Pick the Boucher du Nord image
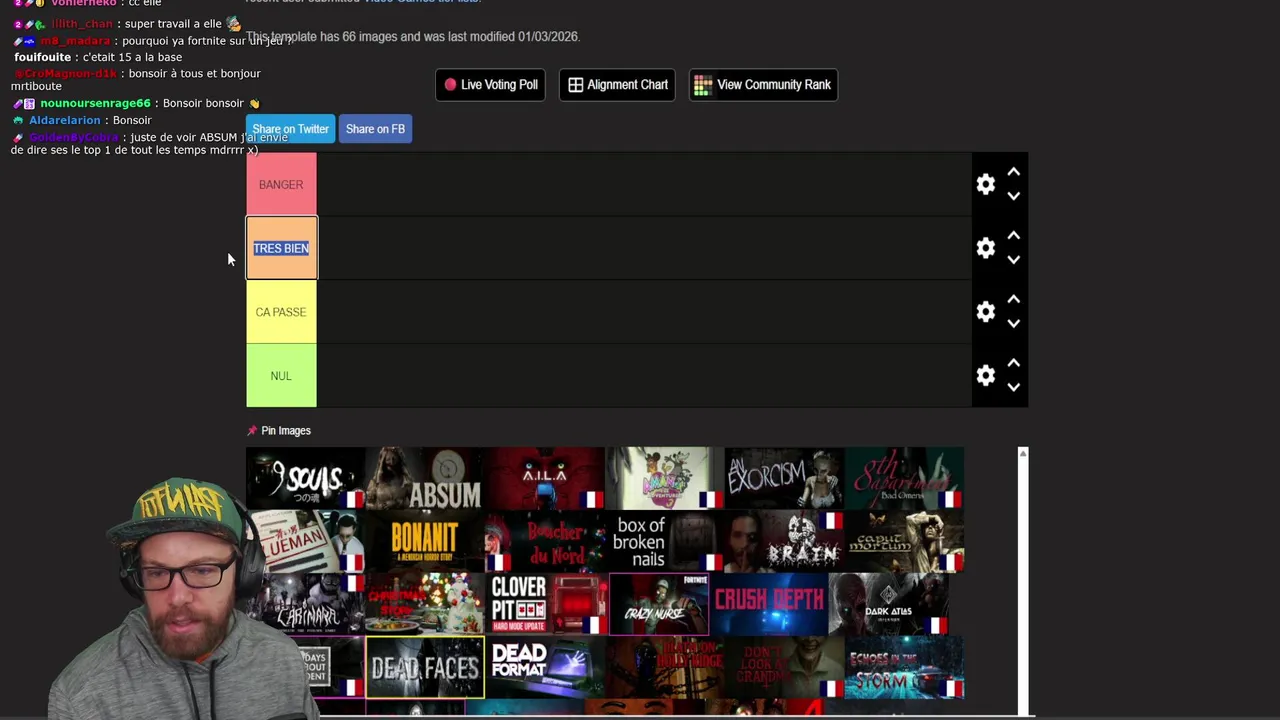Viewport: 1280px width, 720px height. (545, 541)
